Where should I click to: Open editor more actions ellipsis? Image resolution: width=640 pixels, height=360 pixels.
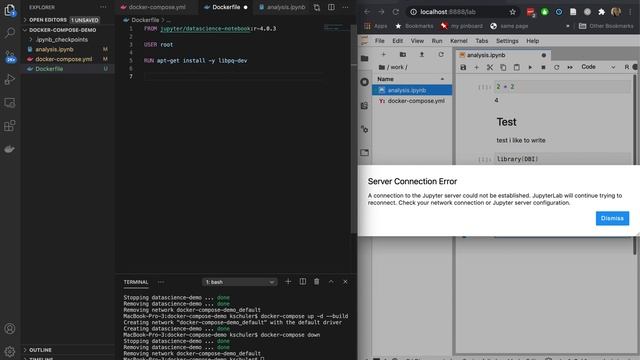tap(345, 7)
